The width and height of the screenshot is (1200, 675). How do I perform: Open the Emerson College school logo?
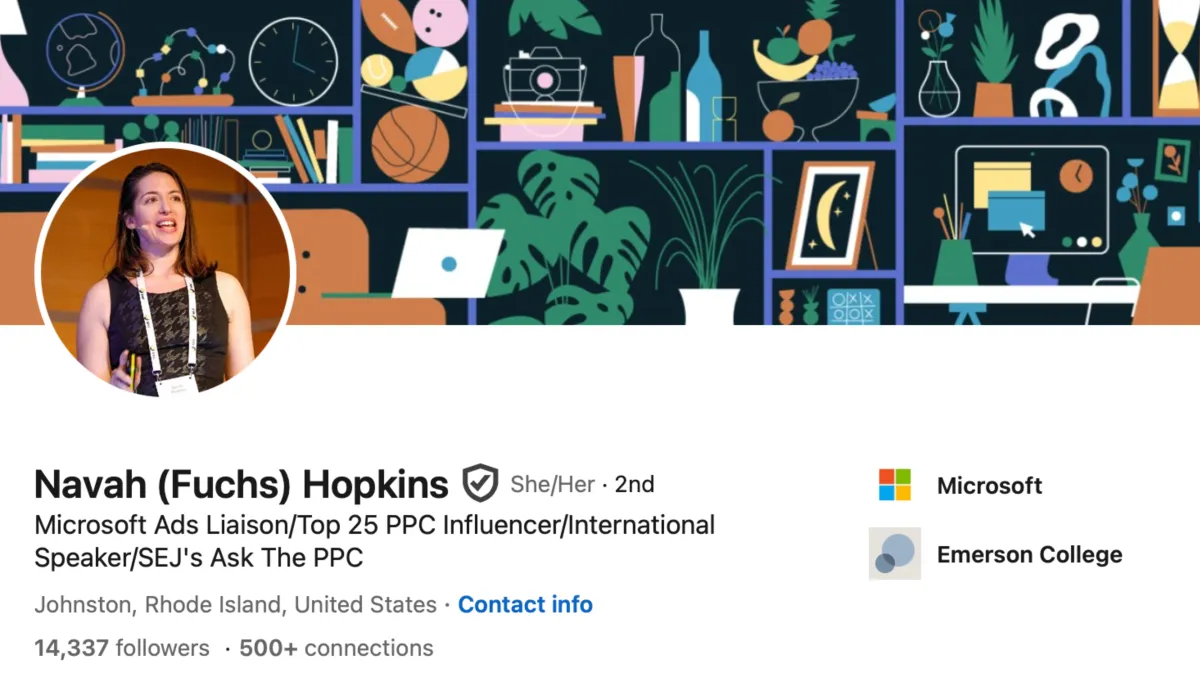(893, 554)
